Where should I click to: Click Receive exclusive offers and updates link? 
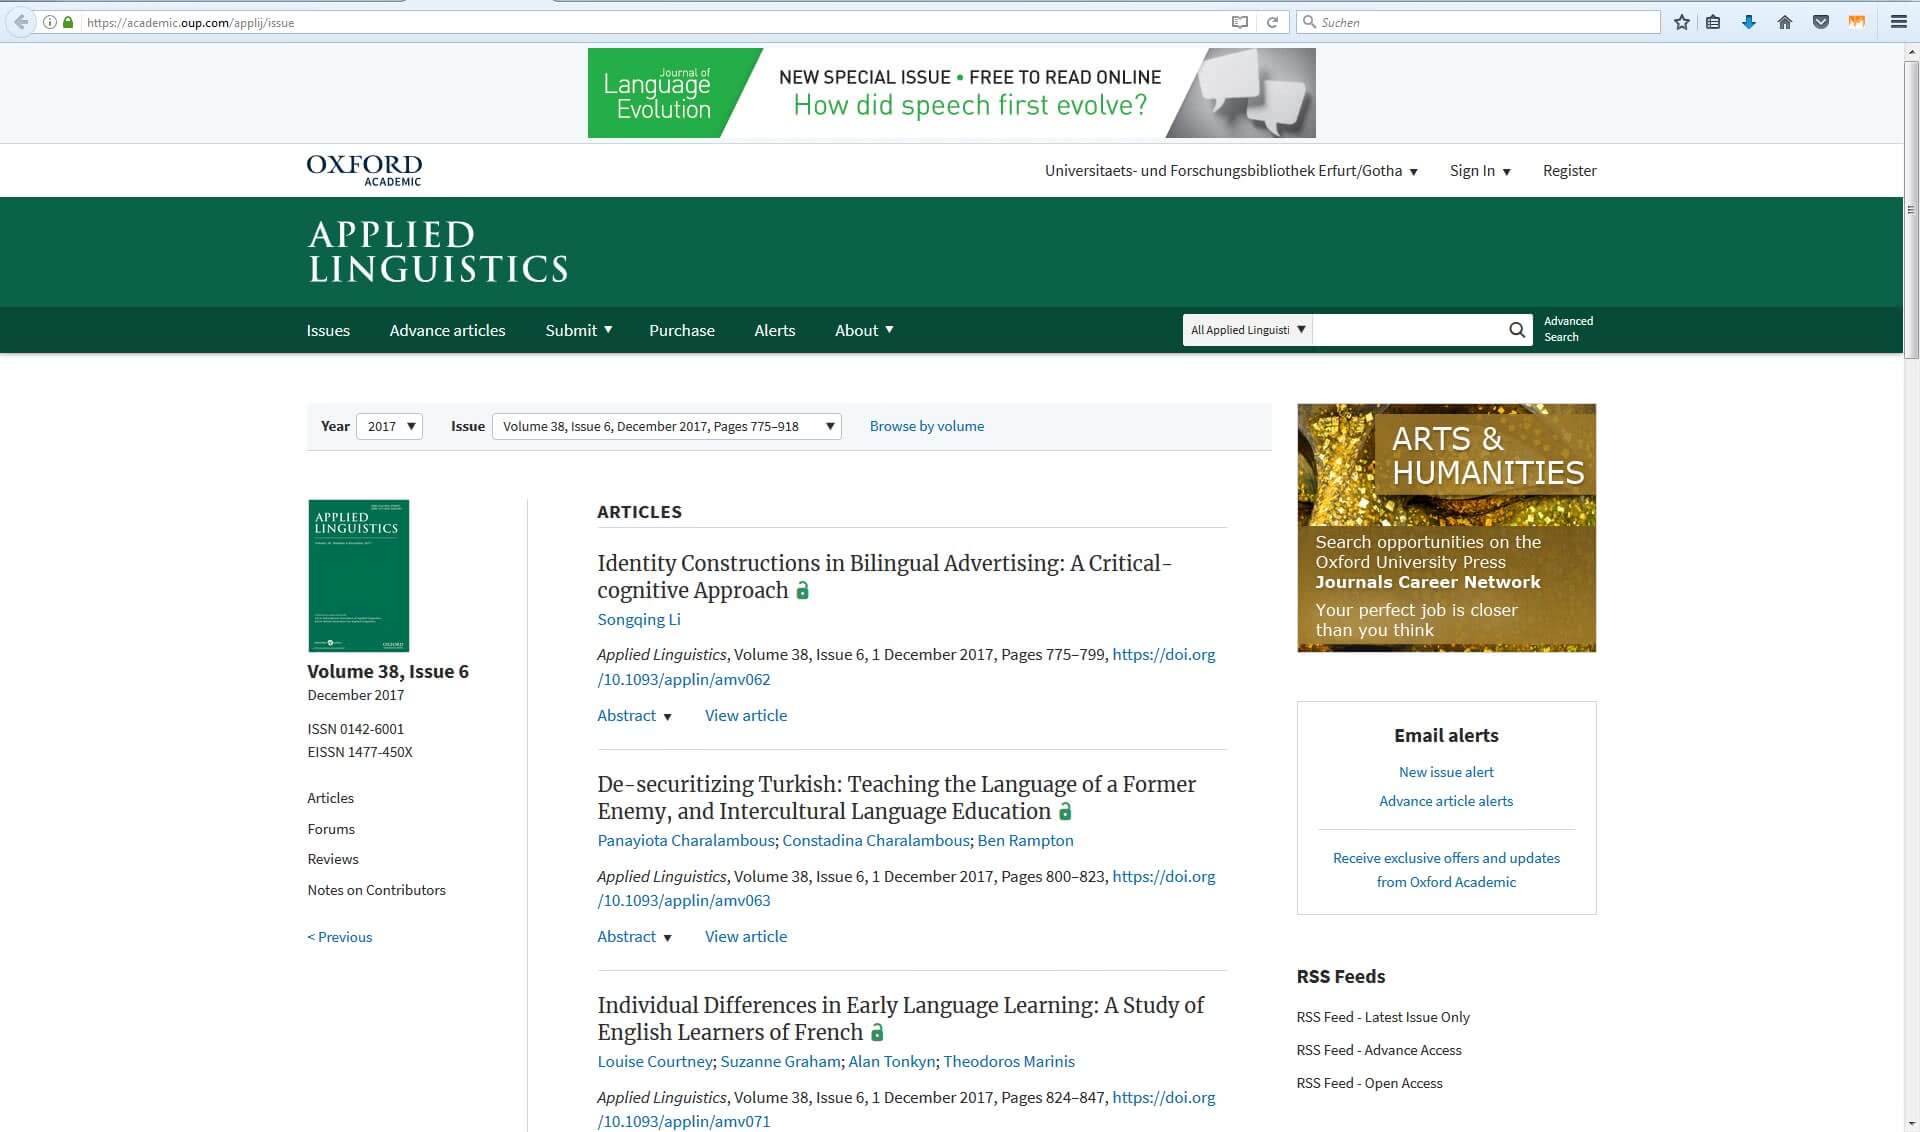pyautogui.click(x=1446, y=870)
